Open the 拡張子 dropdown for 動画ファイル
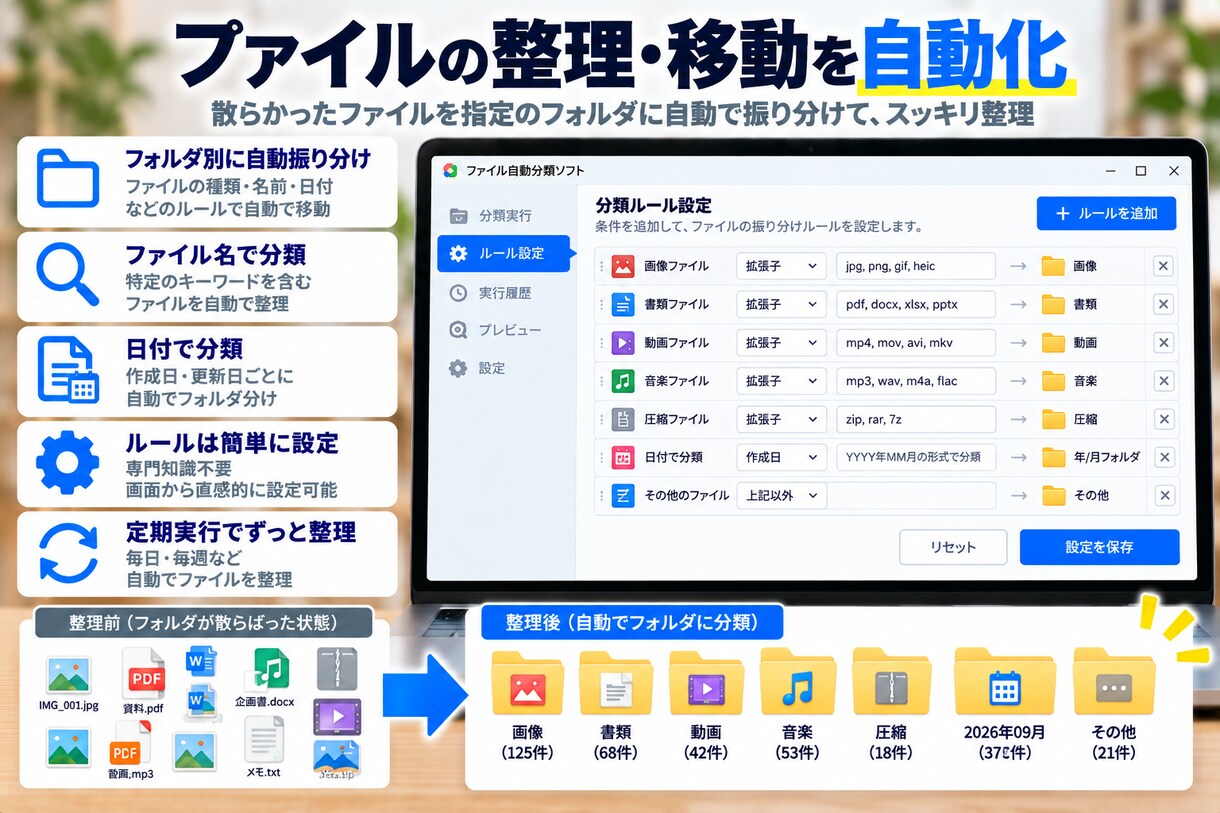Screen dimensions: 1220x813 pos(781,343)
